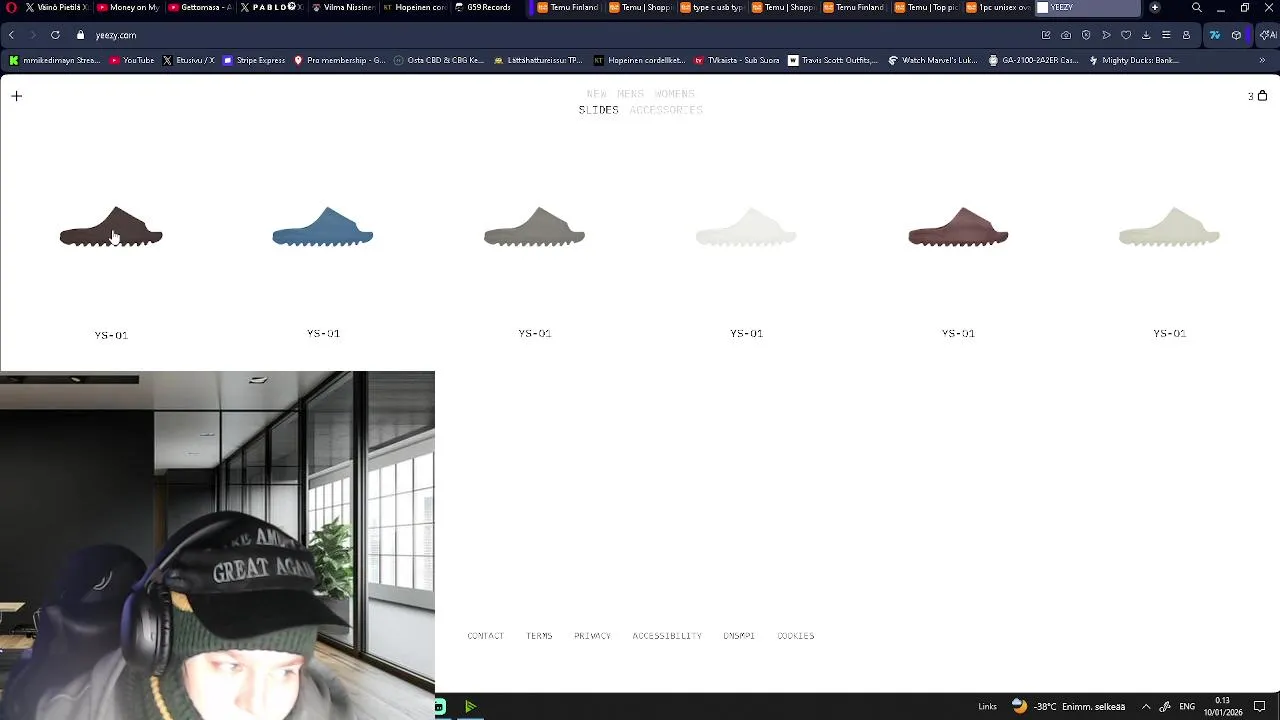Viewport: 1280px width, 720px height.
Task: Go back with the browser back arrow
Action: click(x=11, y=35)
